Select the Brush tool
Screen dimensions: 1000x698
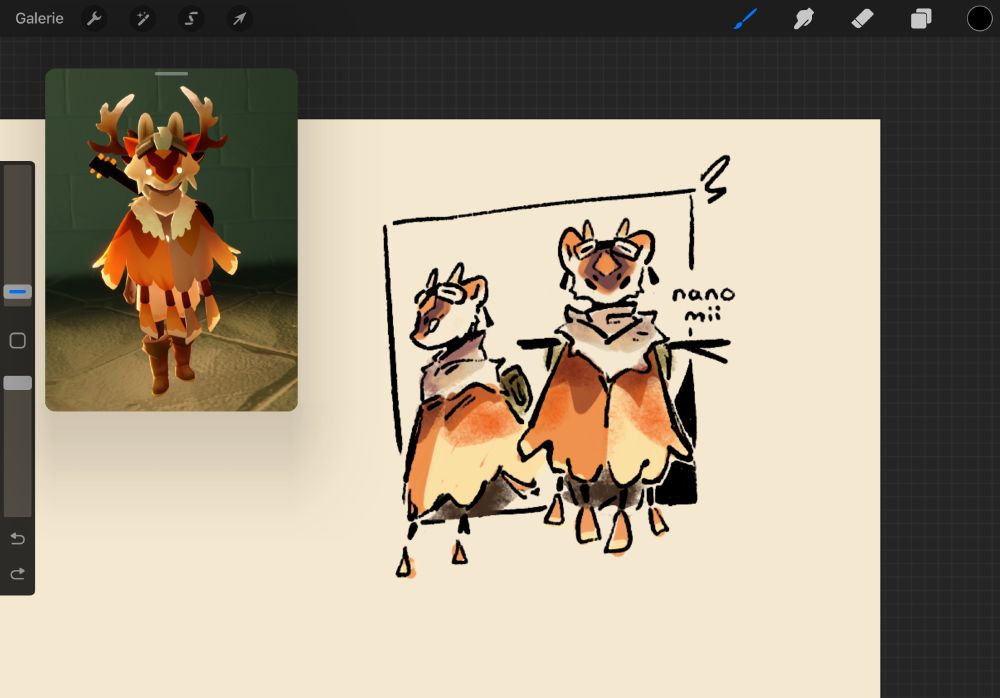[x=745, y=19]
